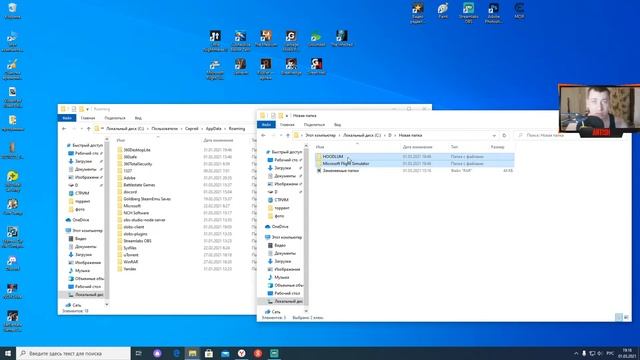Click OneDrive in Новая папка navigation pane
Image resolution: width=640 pixels, height=360 pixels.
tap(280, 227)
